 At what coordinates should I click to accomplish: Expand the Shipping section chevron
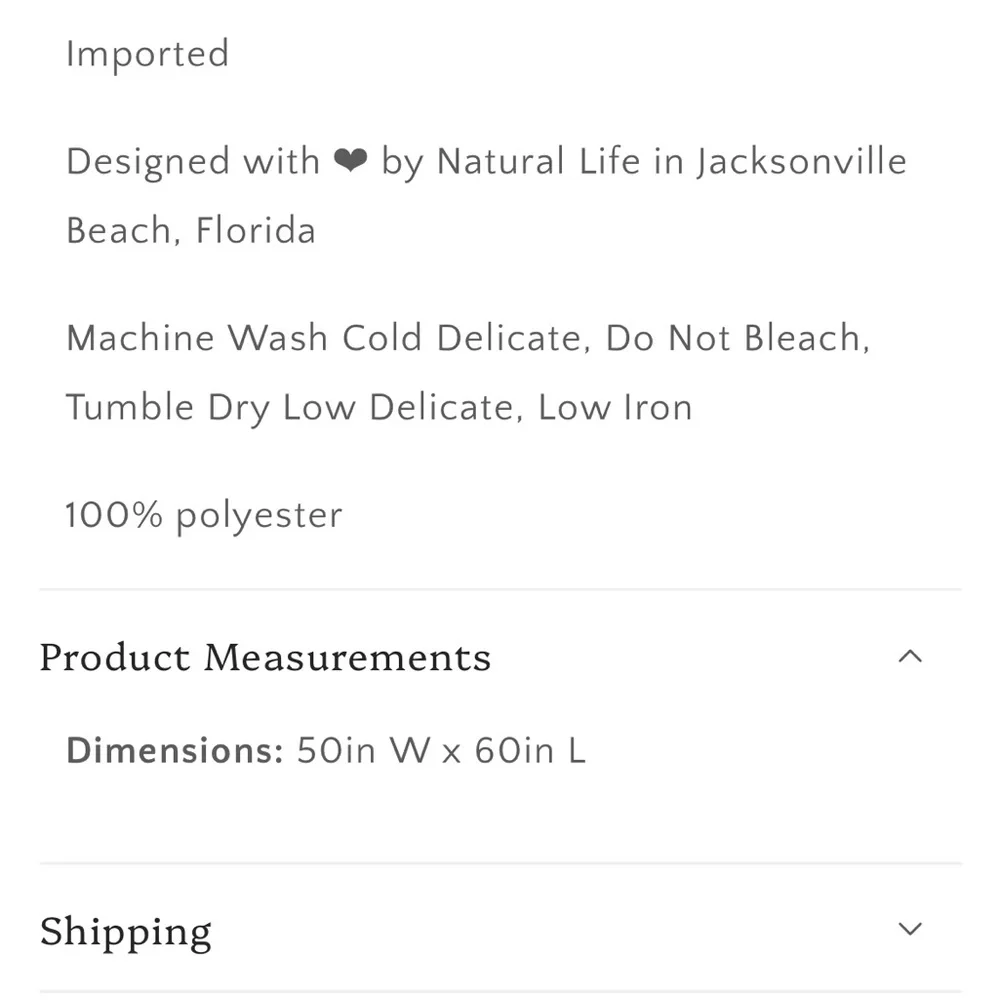coord(910,929)
